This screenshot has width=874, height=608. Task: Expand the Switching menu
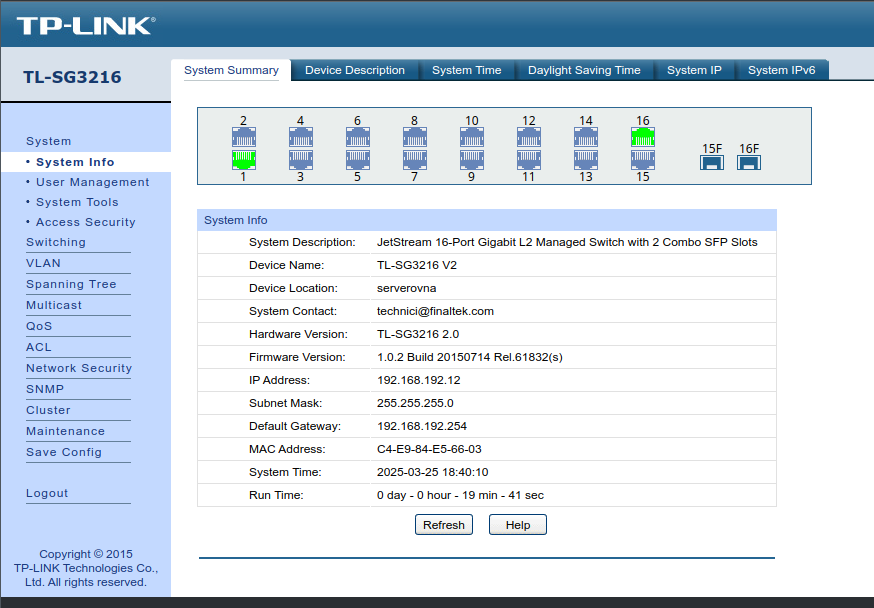click(x=56, y=242)
